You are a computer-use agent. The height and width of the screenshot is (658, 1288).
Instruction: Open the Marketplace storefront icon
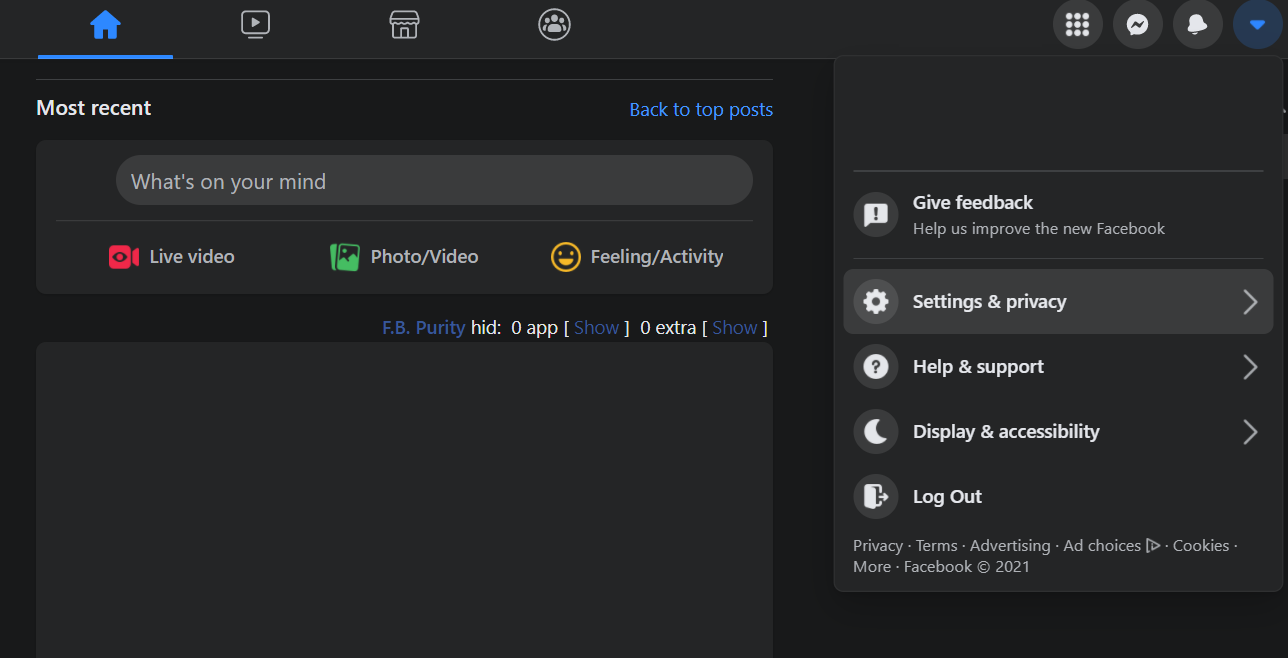pos(404,25)
